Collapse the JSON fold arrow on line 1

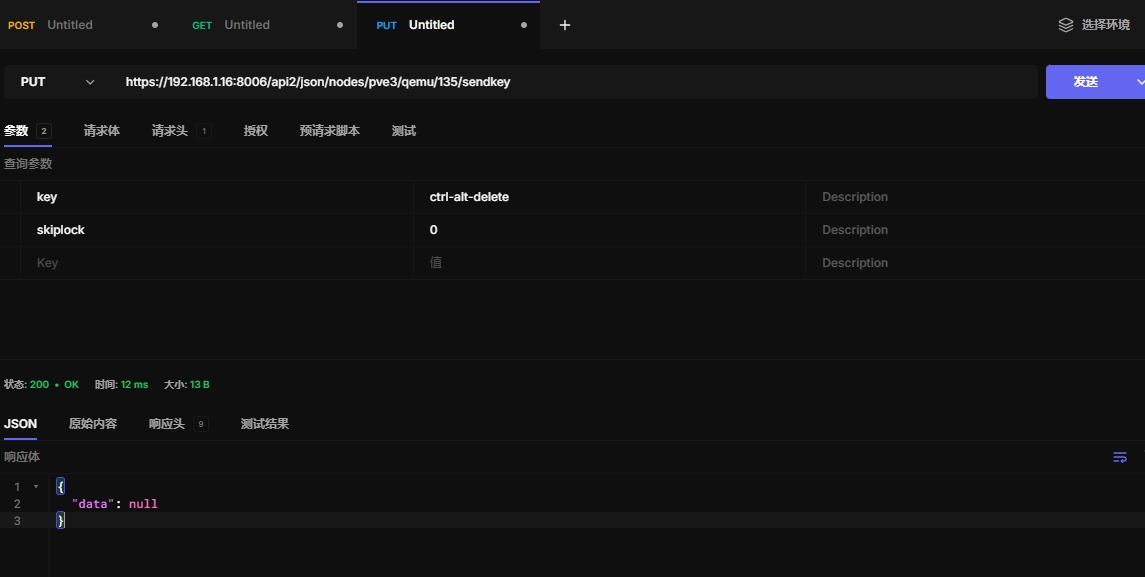(36, 487)
